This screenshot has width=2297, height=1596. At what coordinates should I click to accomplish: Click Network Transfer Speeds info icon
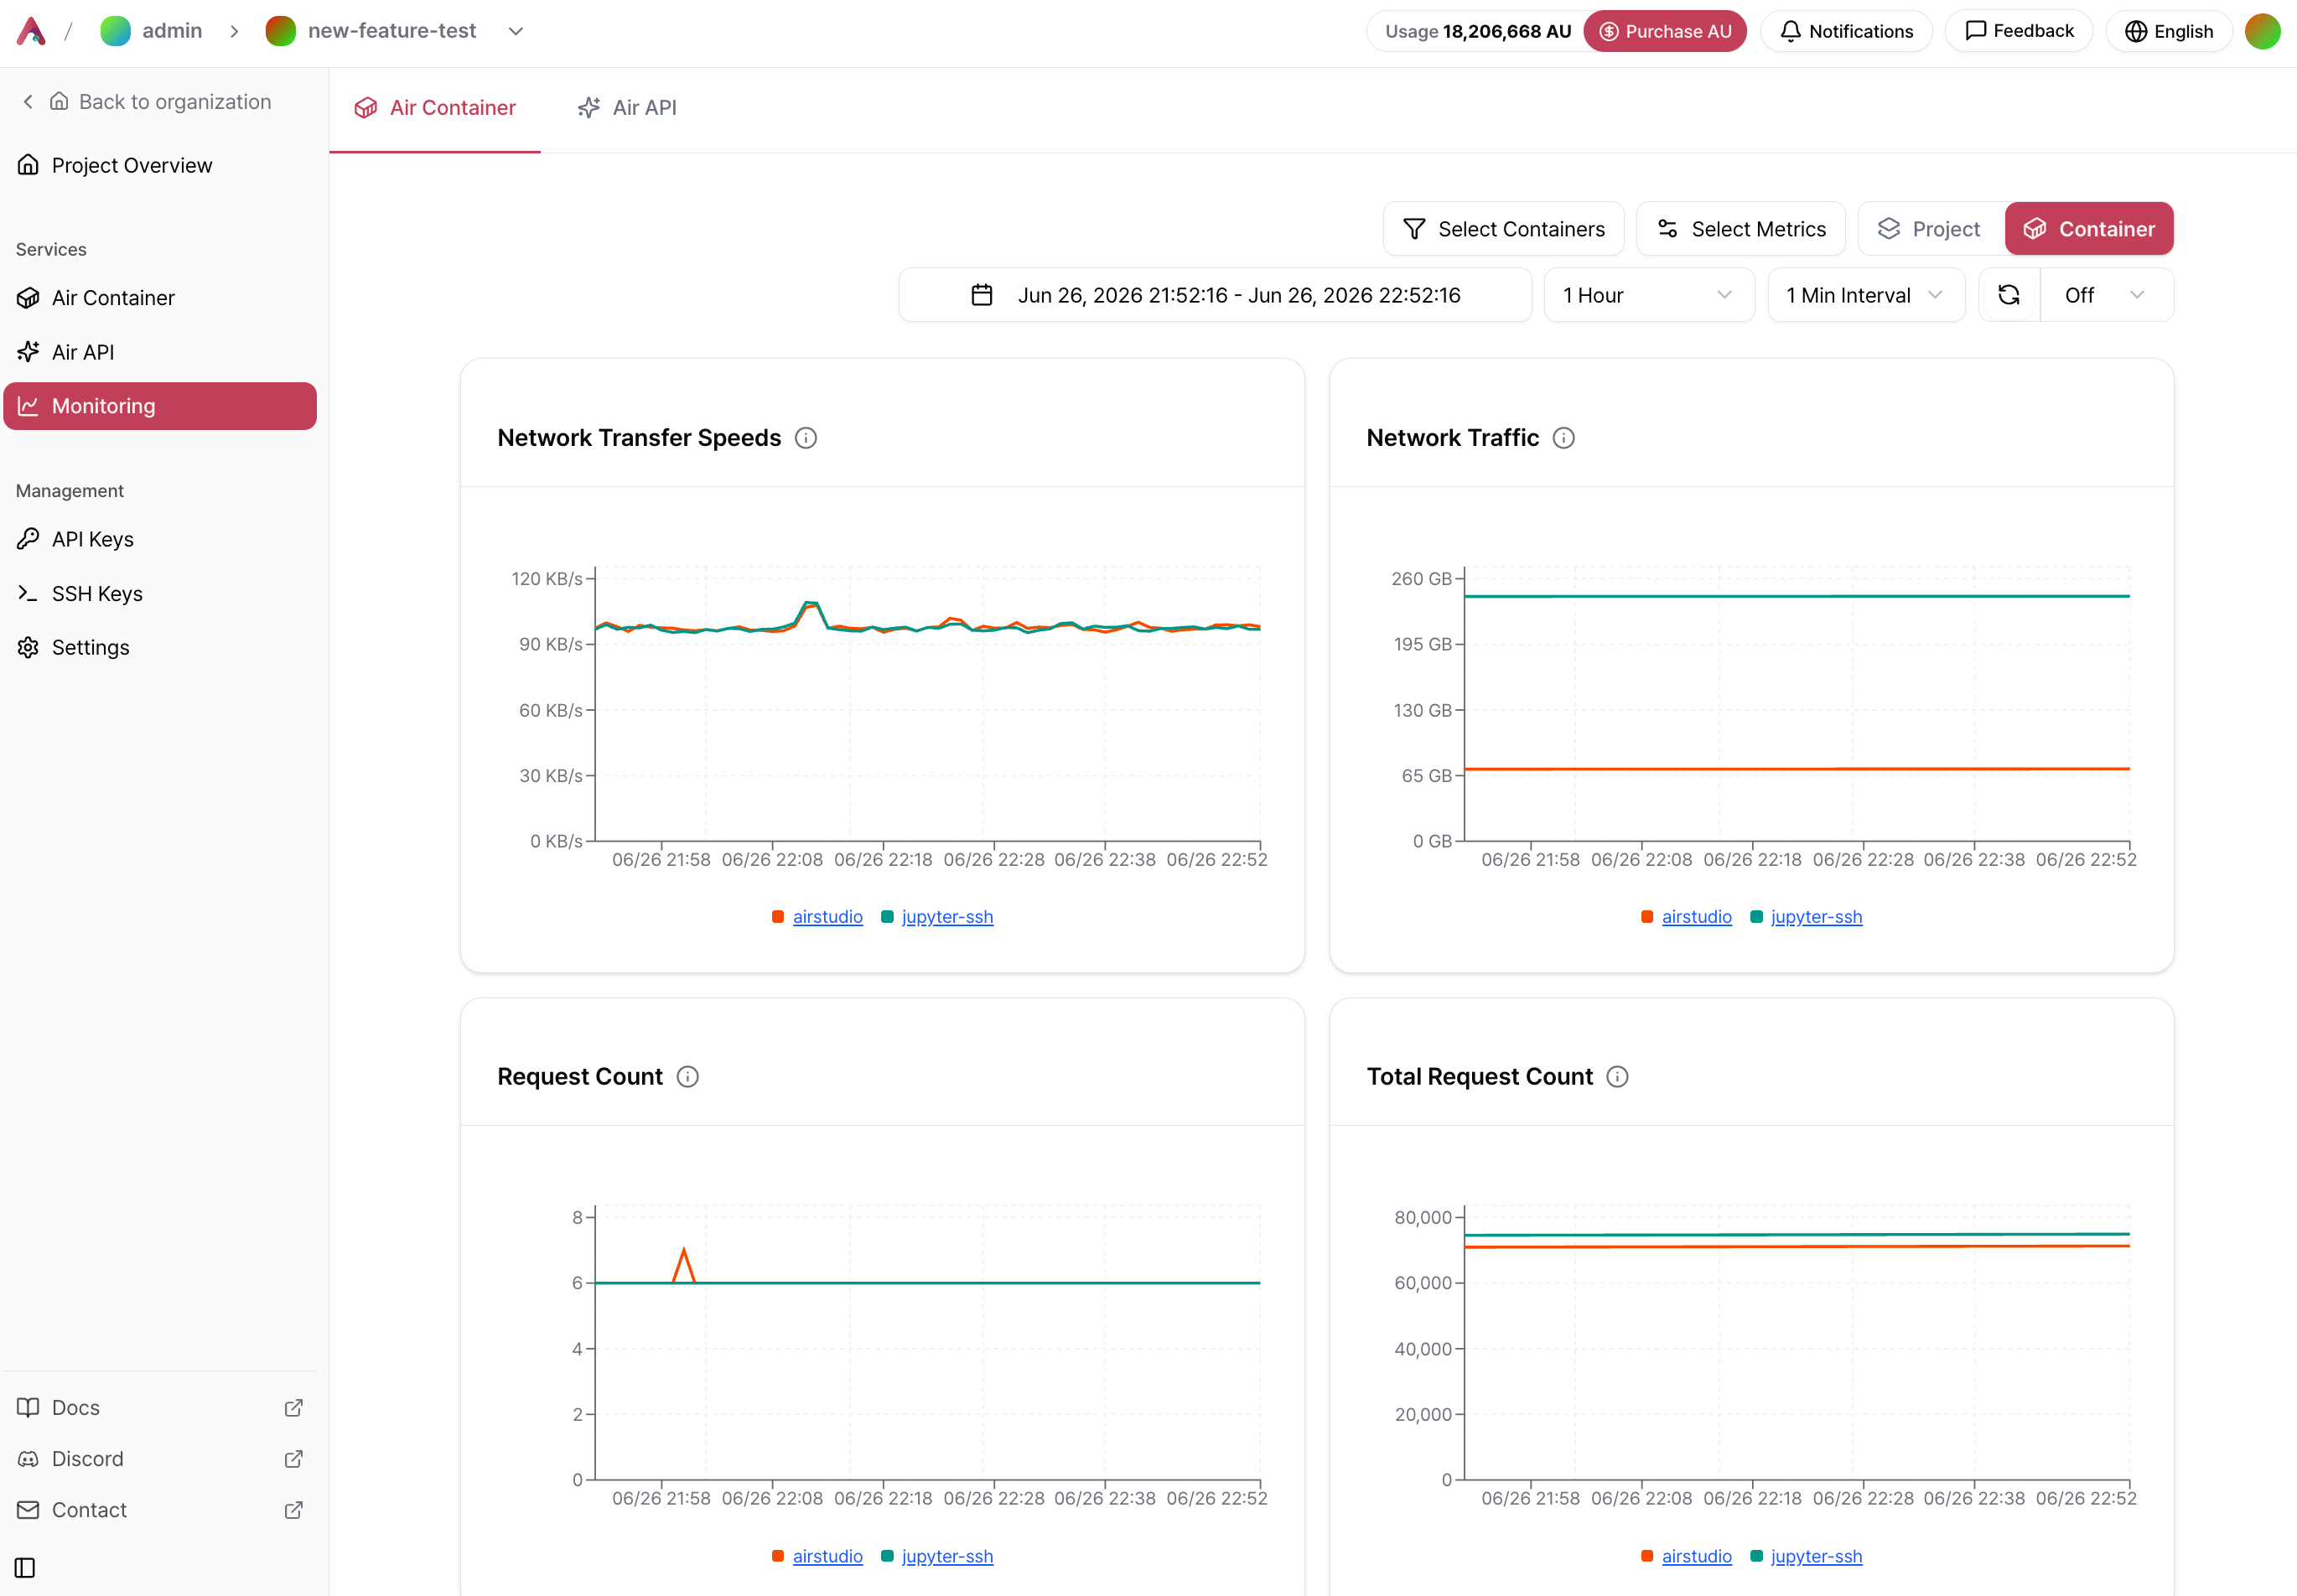[x=806, y=438]
